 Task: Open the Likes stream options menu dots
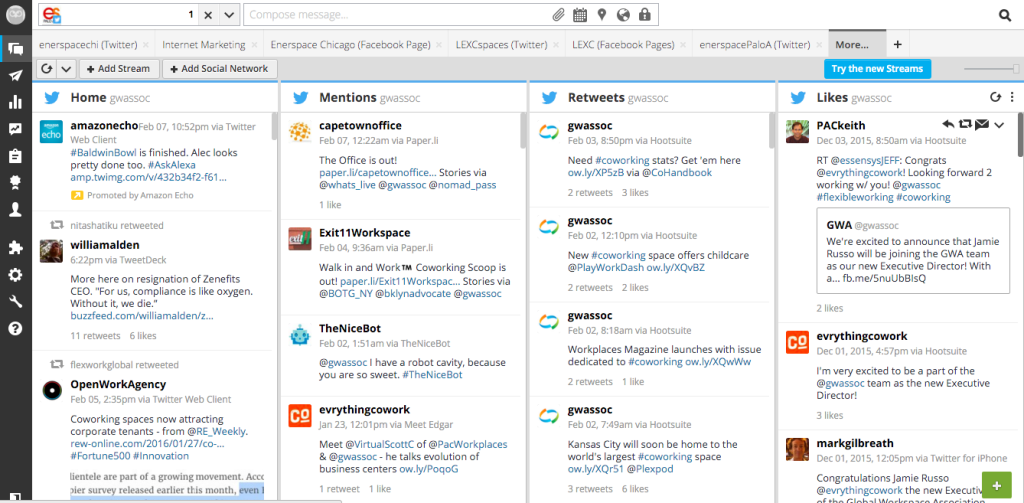coord(1012,97)
